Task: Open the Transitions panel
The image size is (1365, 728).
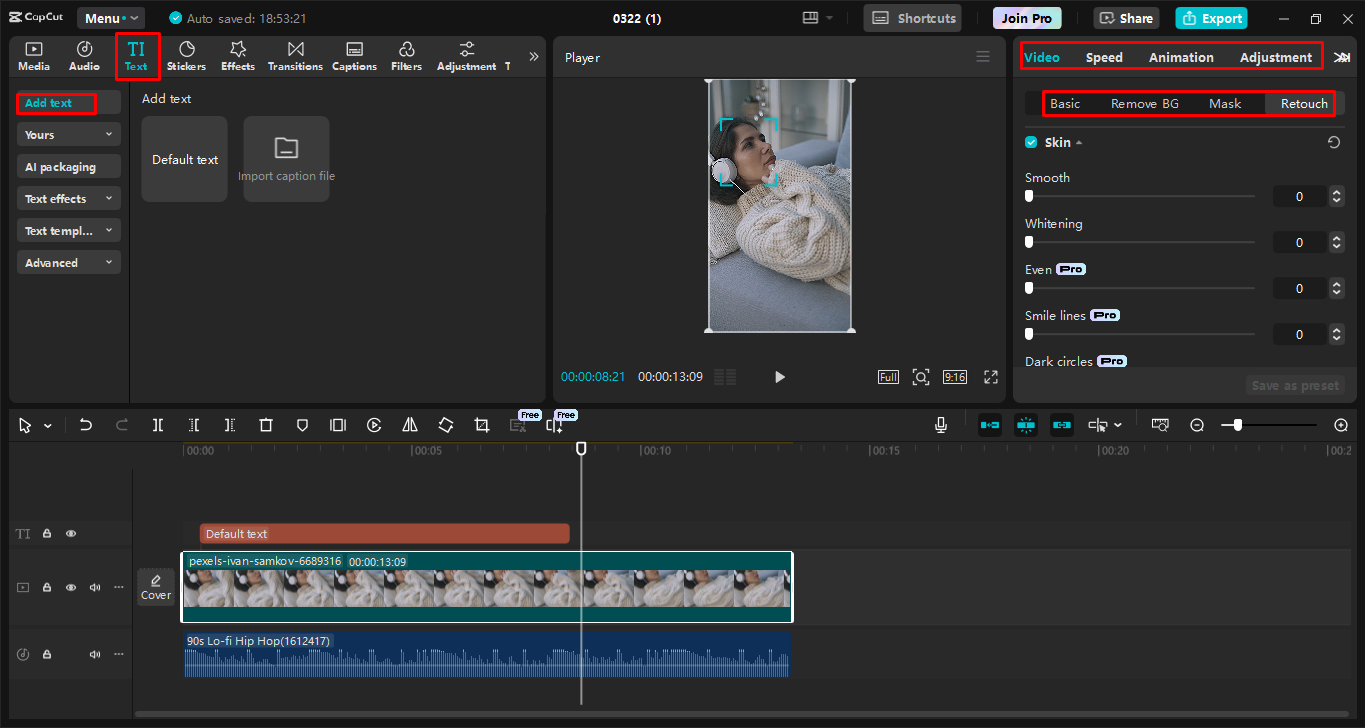Action: (x=294, y=55)
